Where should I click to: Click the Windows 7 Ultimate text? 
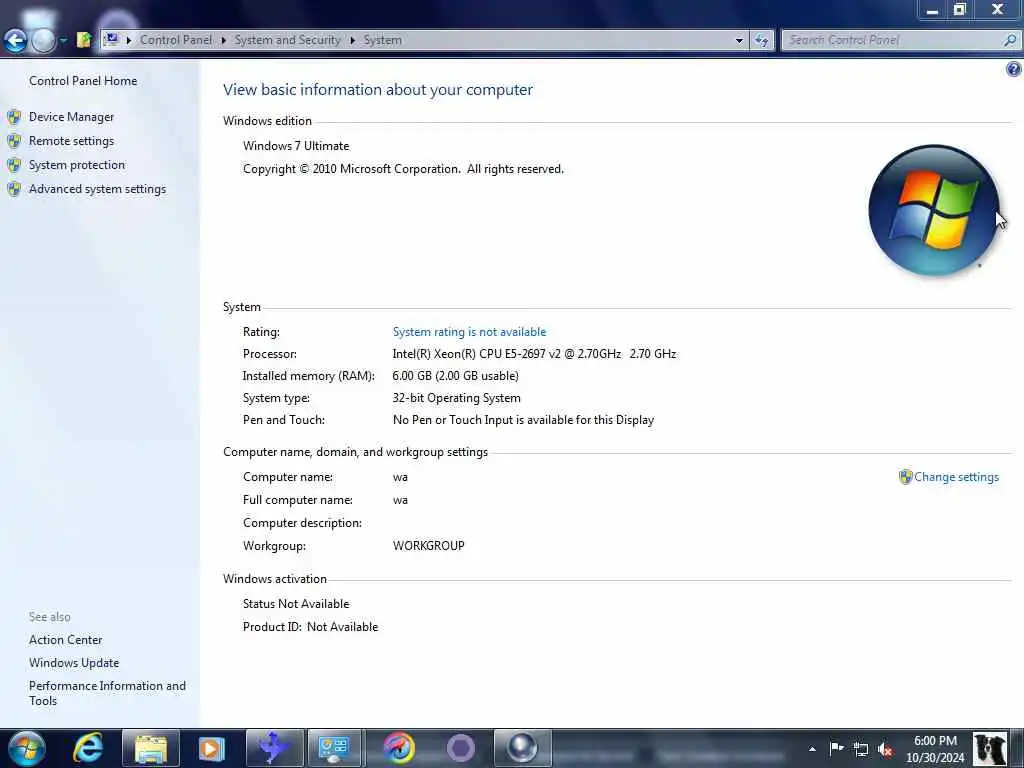click(x=296, y=146)
